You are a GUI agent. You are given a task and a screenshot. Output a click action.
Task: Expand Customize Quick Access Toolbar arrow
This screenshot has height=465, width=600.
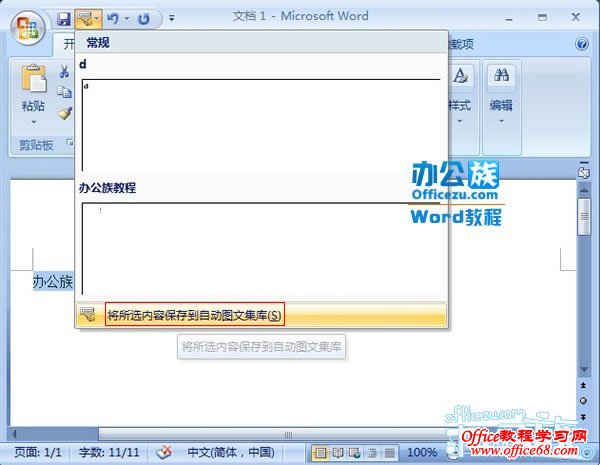[172, 18]
